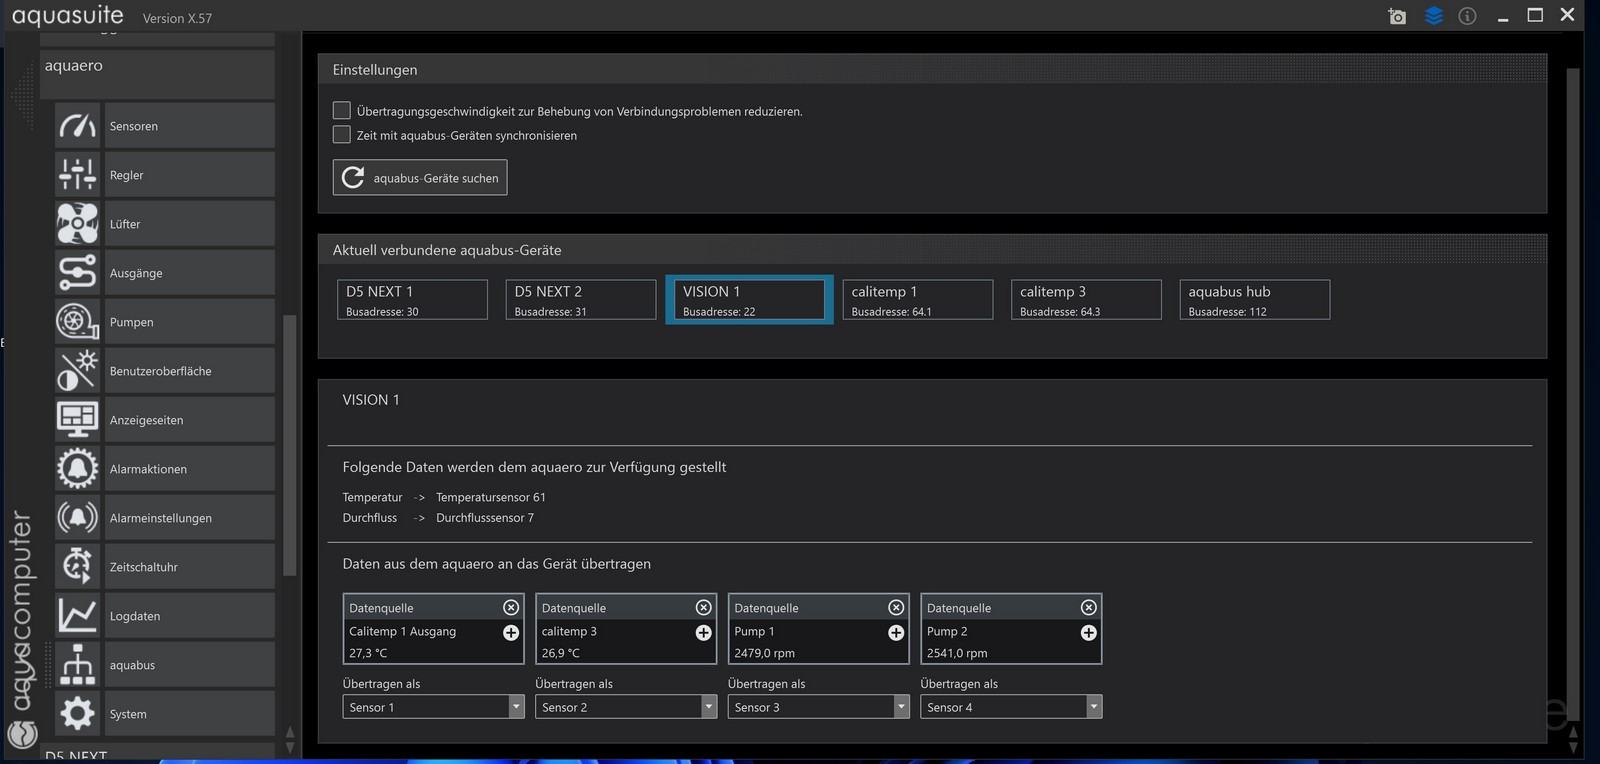Select the VISION 1 device tile
This screenshot has width=1600, height=764.
749,300
